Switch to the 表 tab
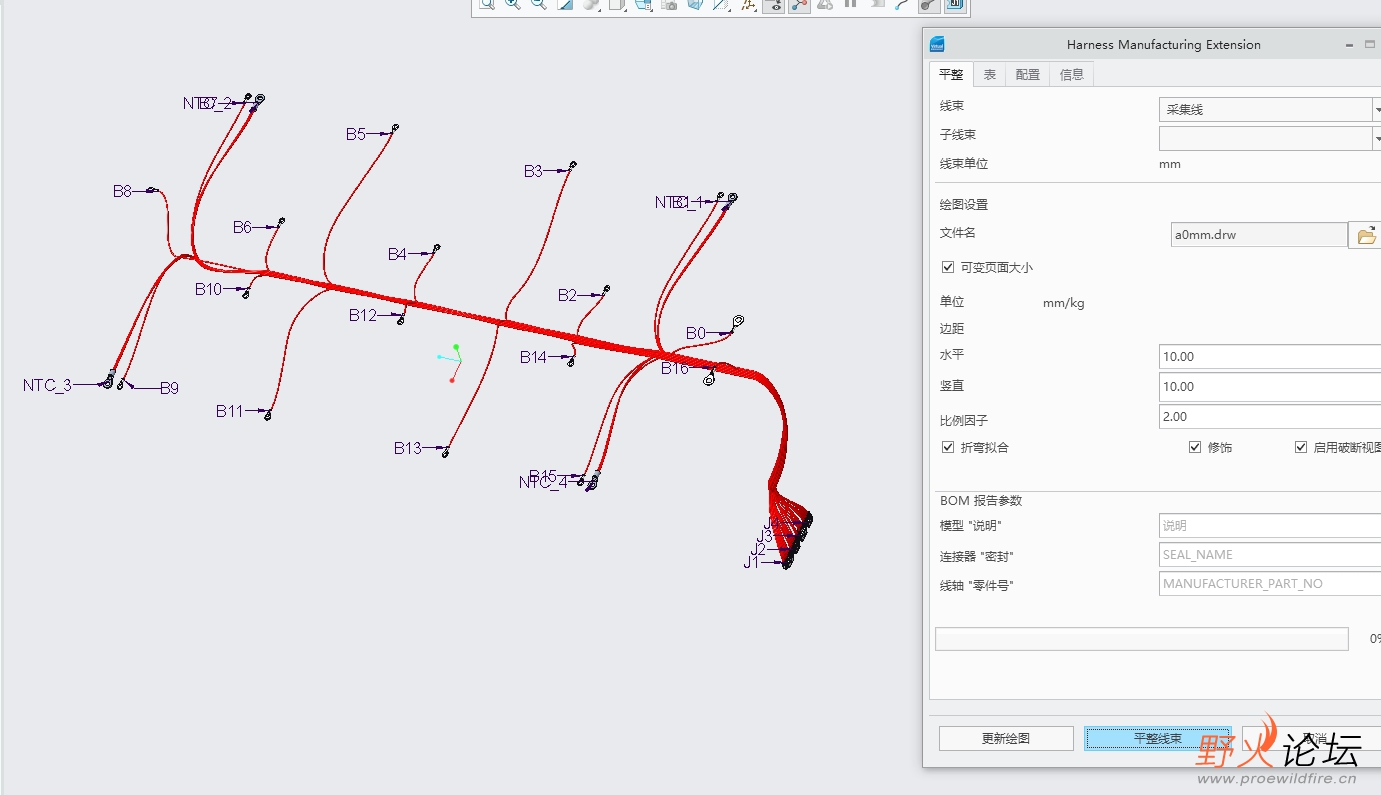The width and height of the screenshot is (1381, 795). (989, 74)
